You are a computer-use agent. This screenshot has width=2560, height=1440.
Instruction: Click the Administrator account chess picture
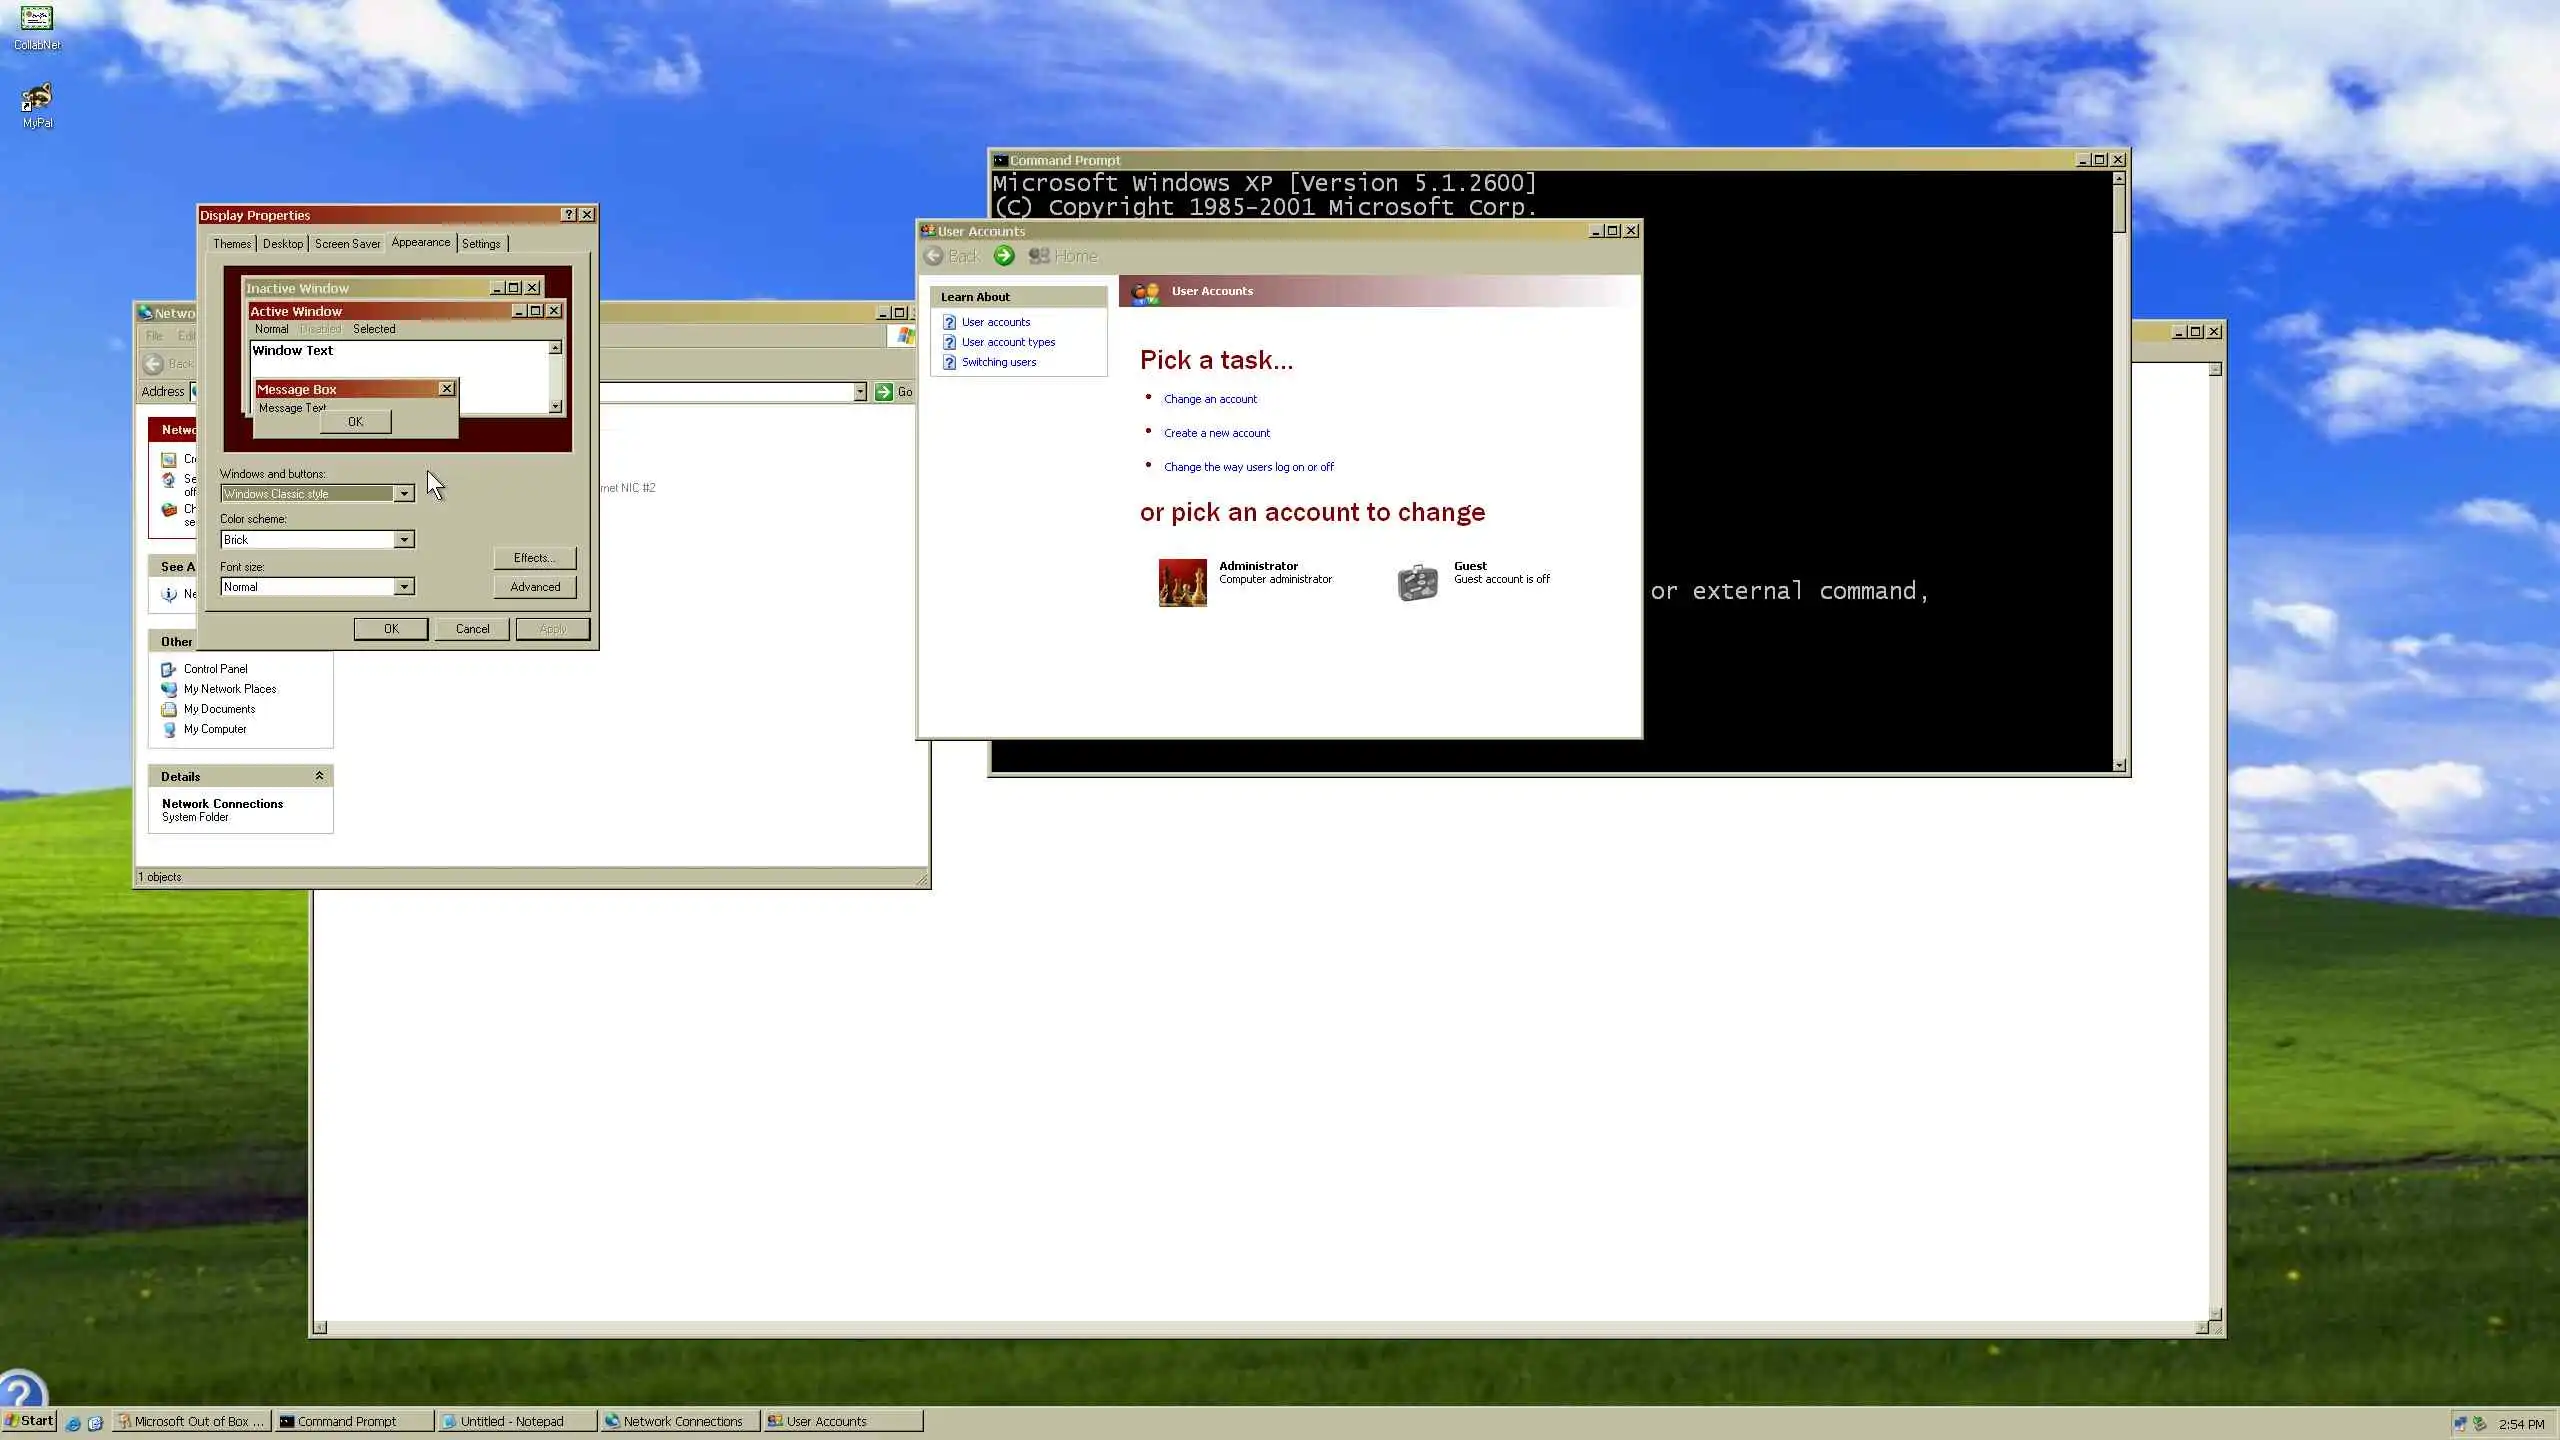coord(1182,582)
